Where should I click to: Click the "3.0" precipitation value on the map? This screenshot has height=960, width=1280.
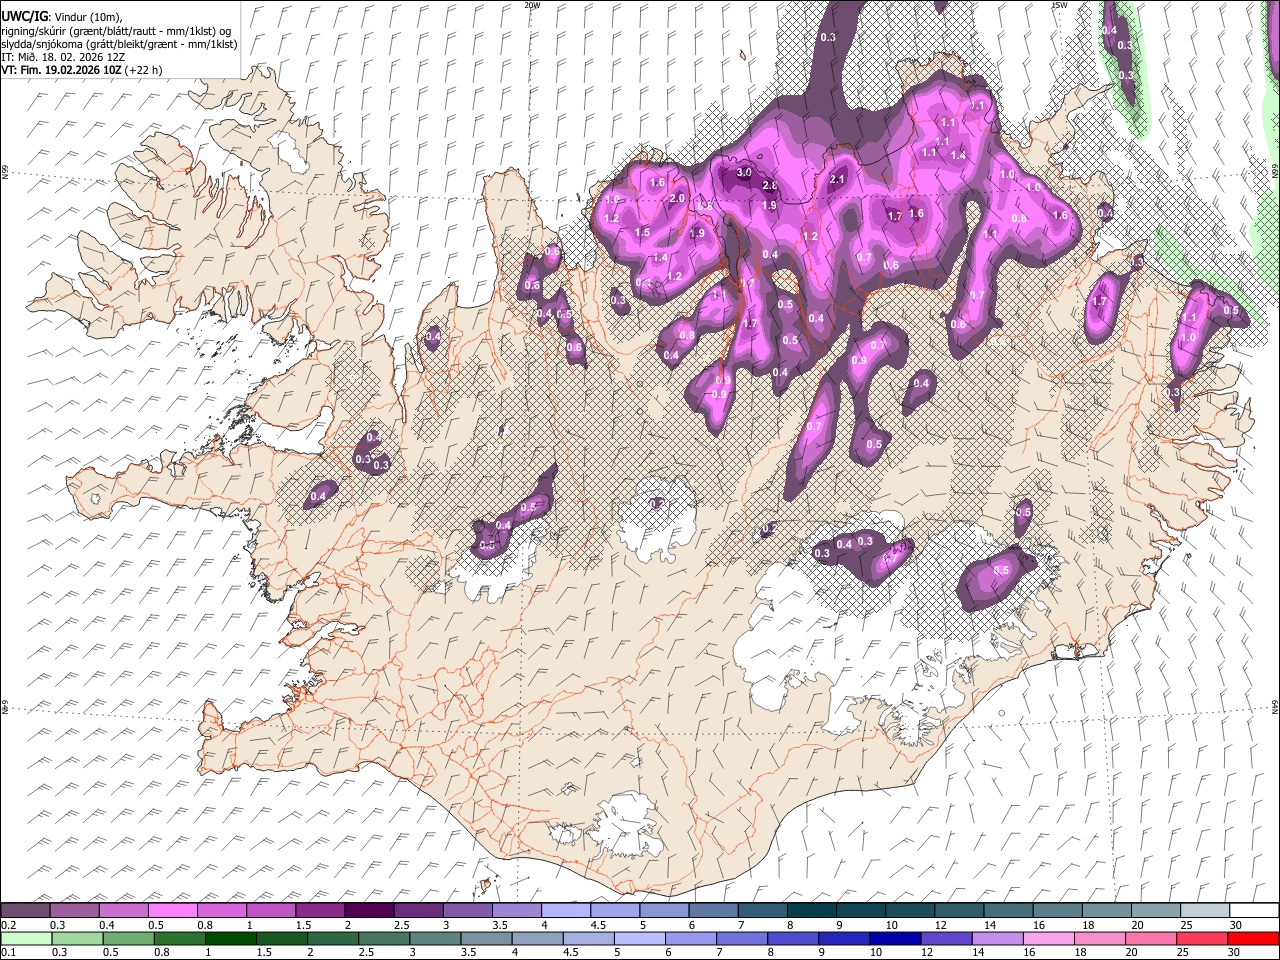click(x=744, y=172)
